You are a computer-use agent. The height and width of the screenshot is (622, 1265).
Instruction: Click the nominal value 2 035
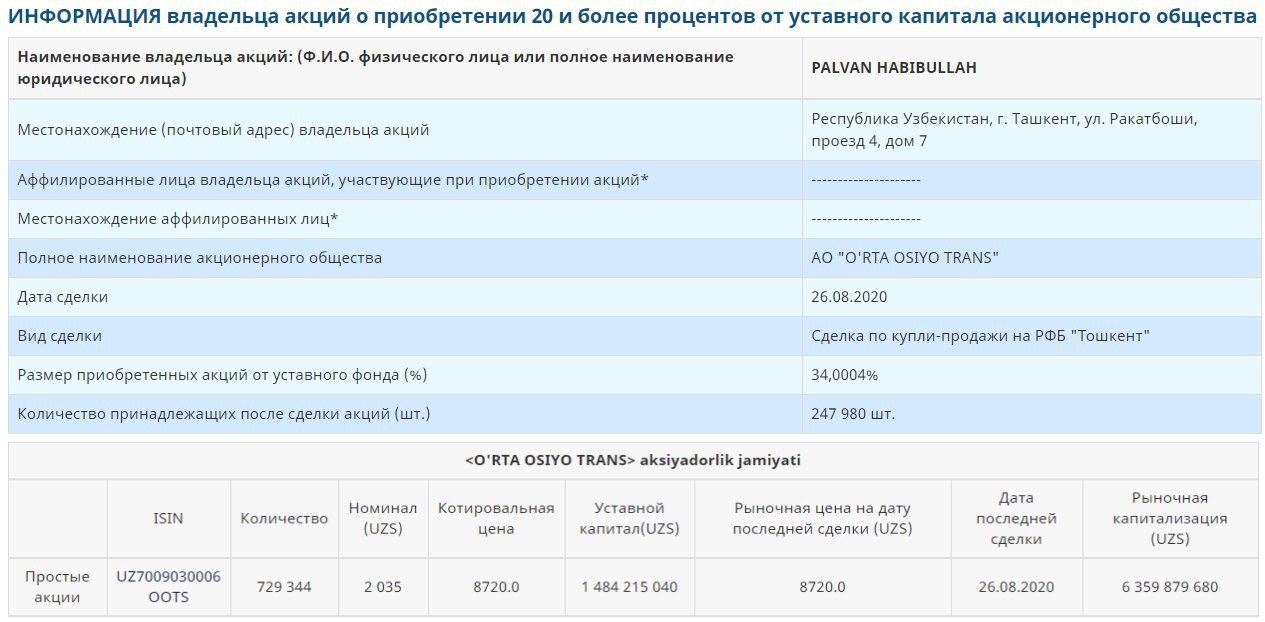383,587
